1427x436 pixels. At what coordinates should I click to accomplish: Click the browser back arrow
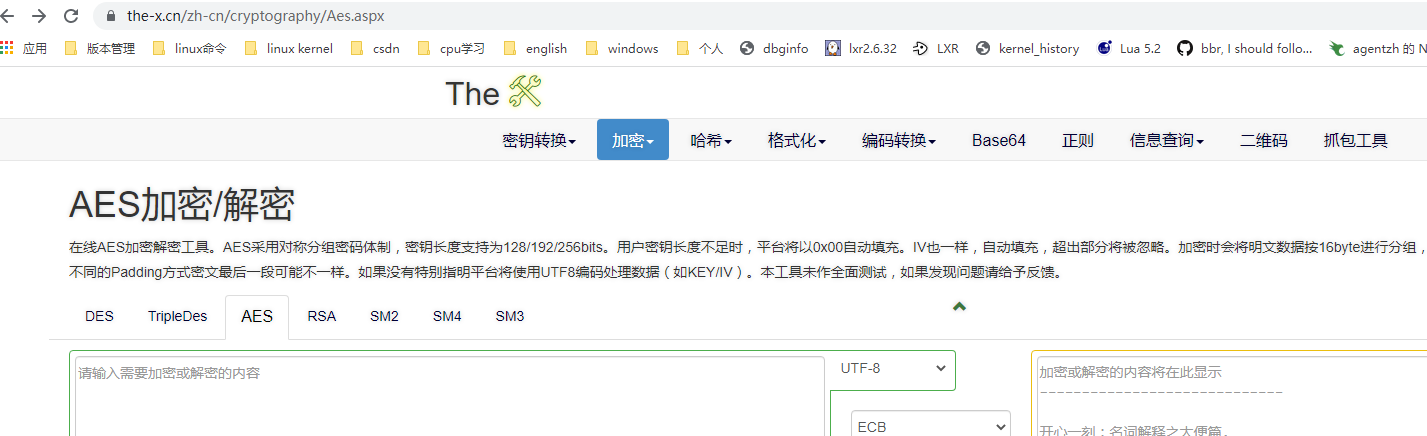[9, 16]
